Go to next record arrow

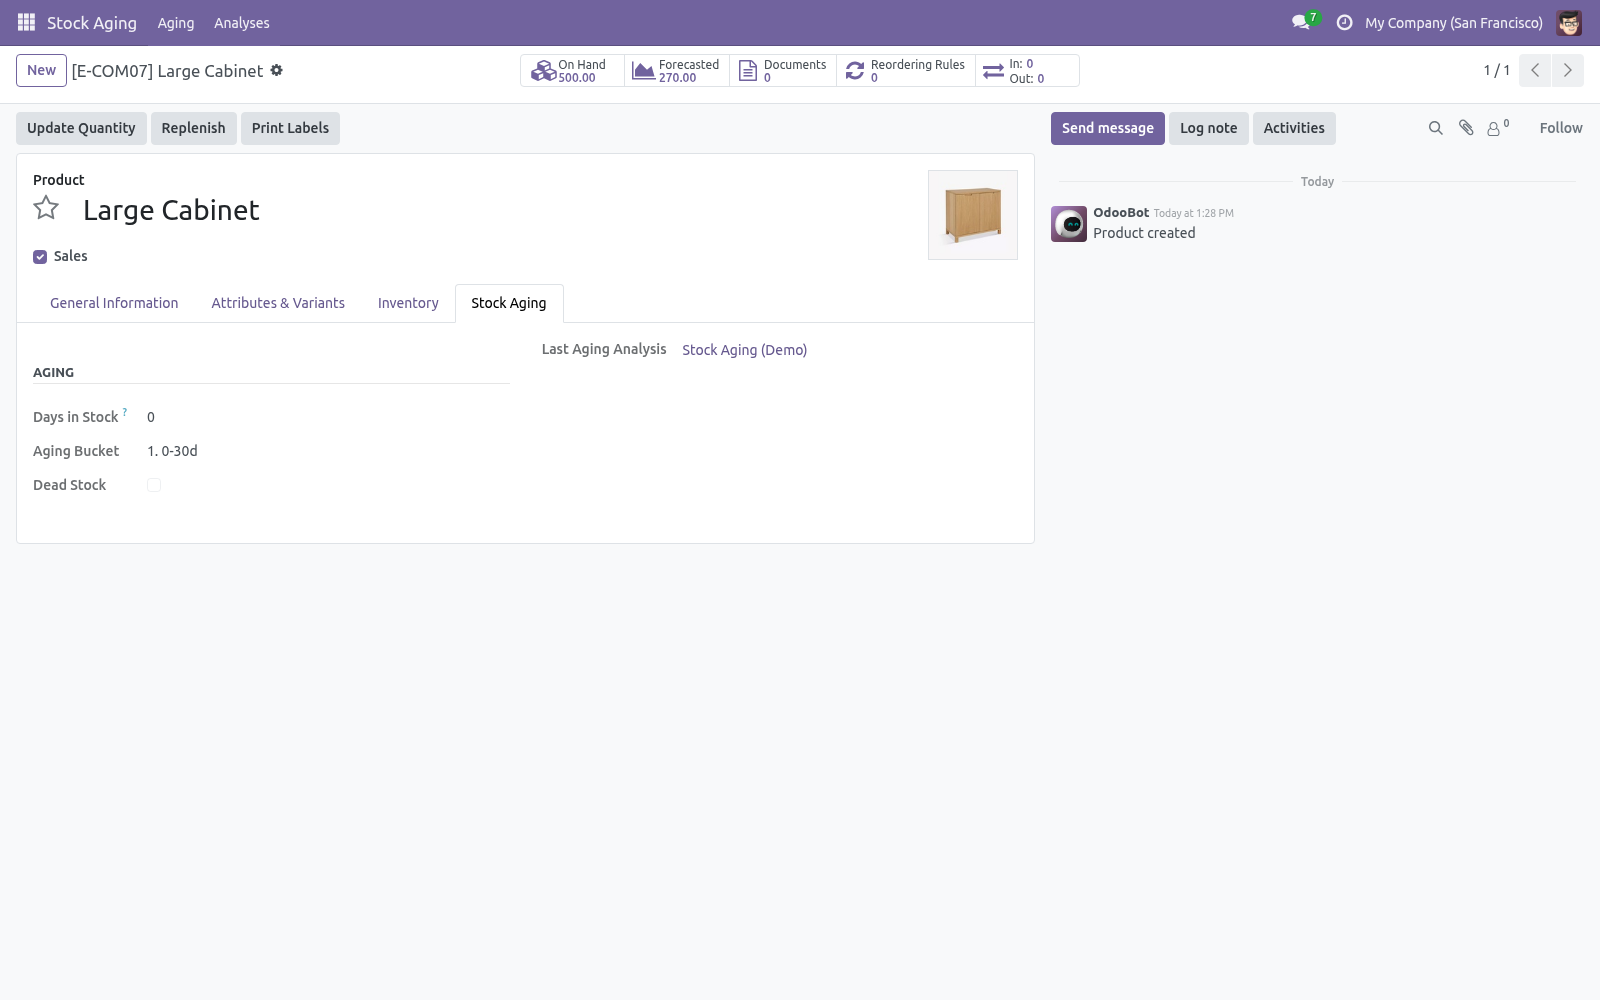(1567, 70)
